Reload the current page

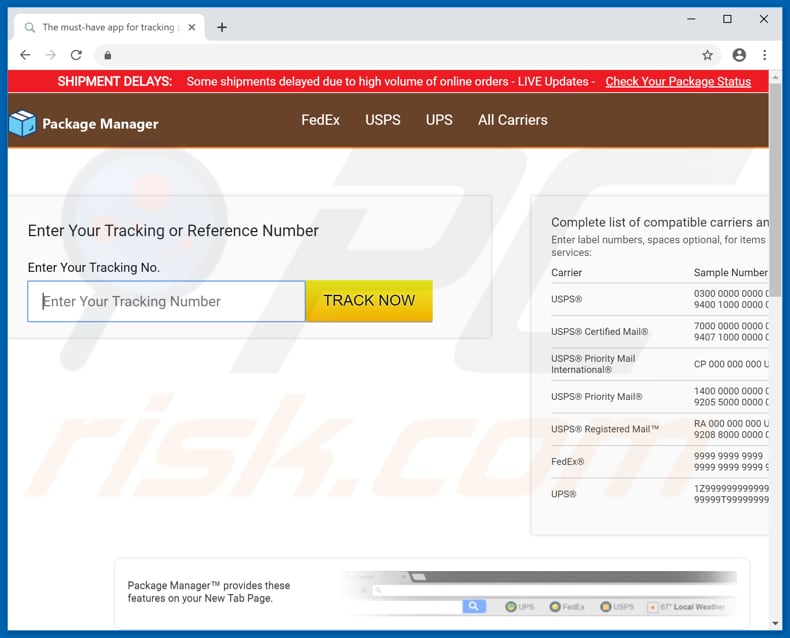[x=76, y=55]
